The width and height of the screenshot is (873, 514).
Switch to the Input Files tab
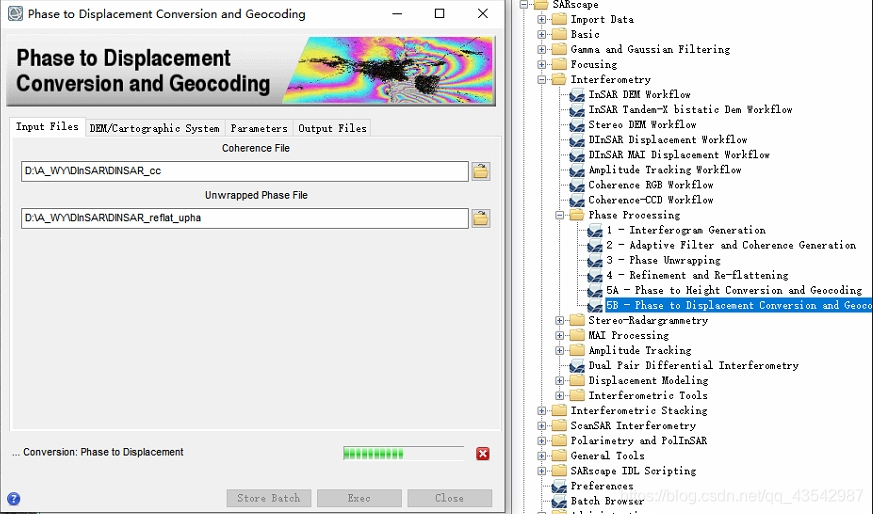pos(47,127)
